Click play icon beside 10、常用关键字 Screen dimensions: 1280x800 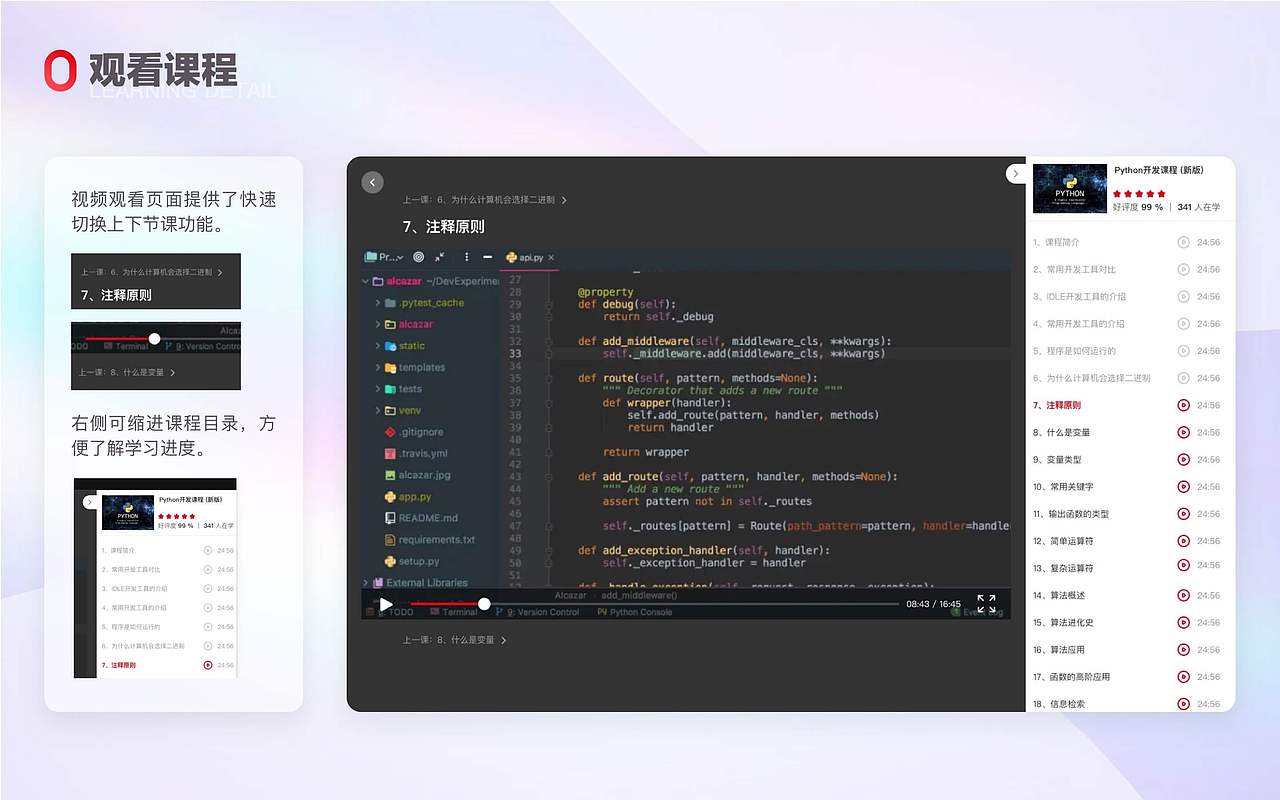click(x=1183, y=487)
